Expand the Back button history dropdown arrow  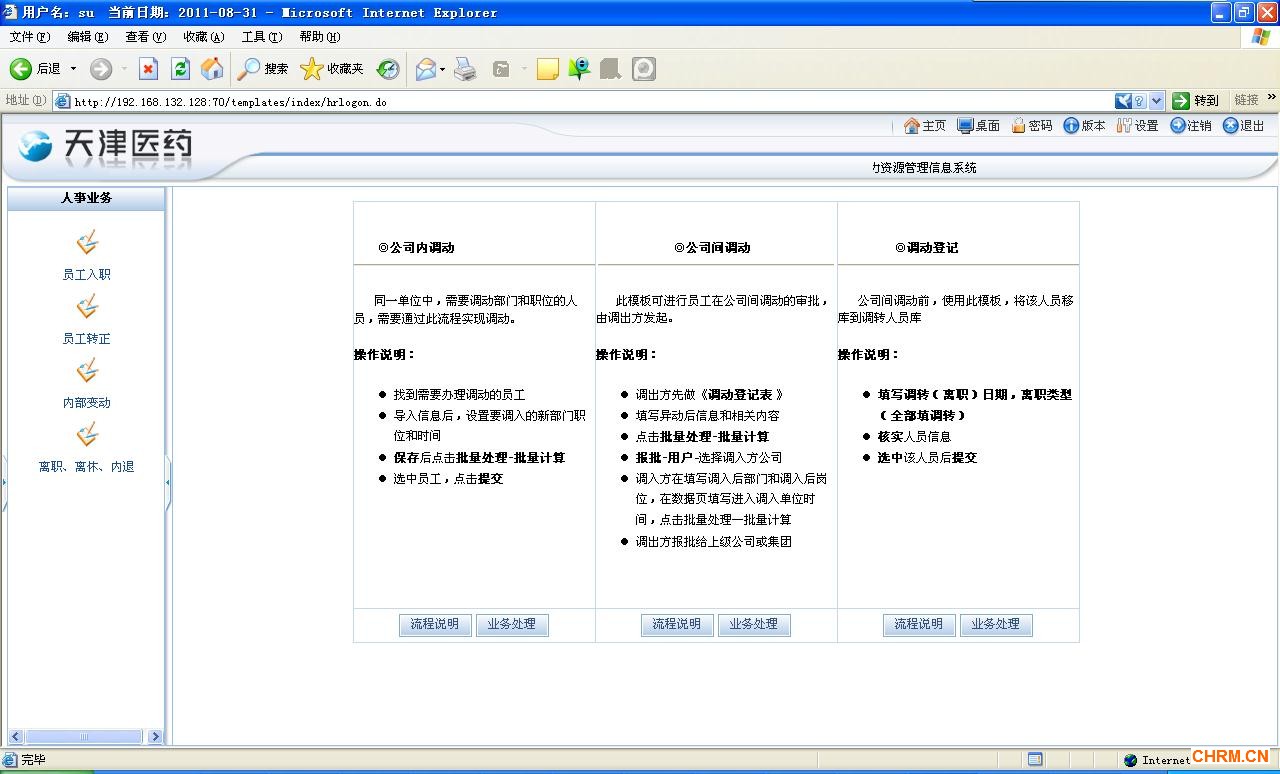(x=73, y=69)
